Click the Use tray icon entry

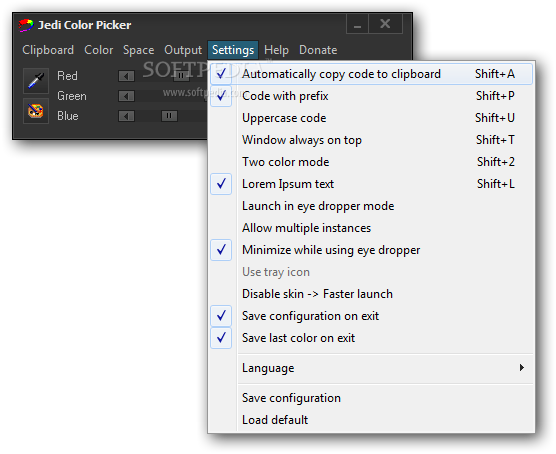tap(372, 272)
